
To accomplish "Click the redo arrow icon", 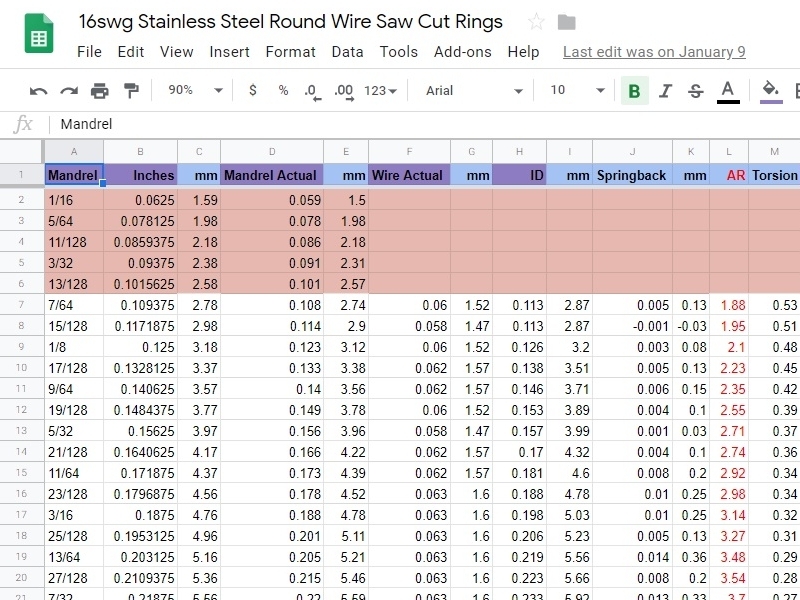I will pyautogui.click(x=69, y=91).
